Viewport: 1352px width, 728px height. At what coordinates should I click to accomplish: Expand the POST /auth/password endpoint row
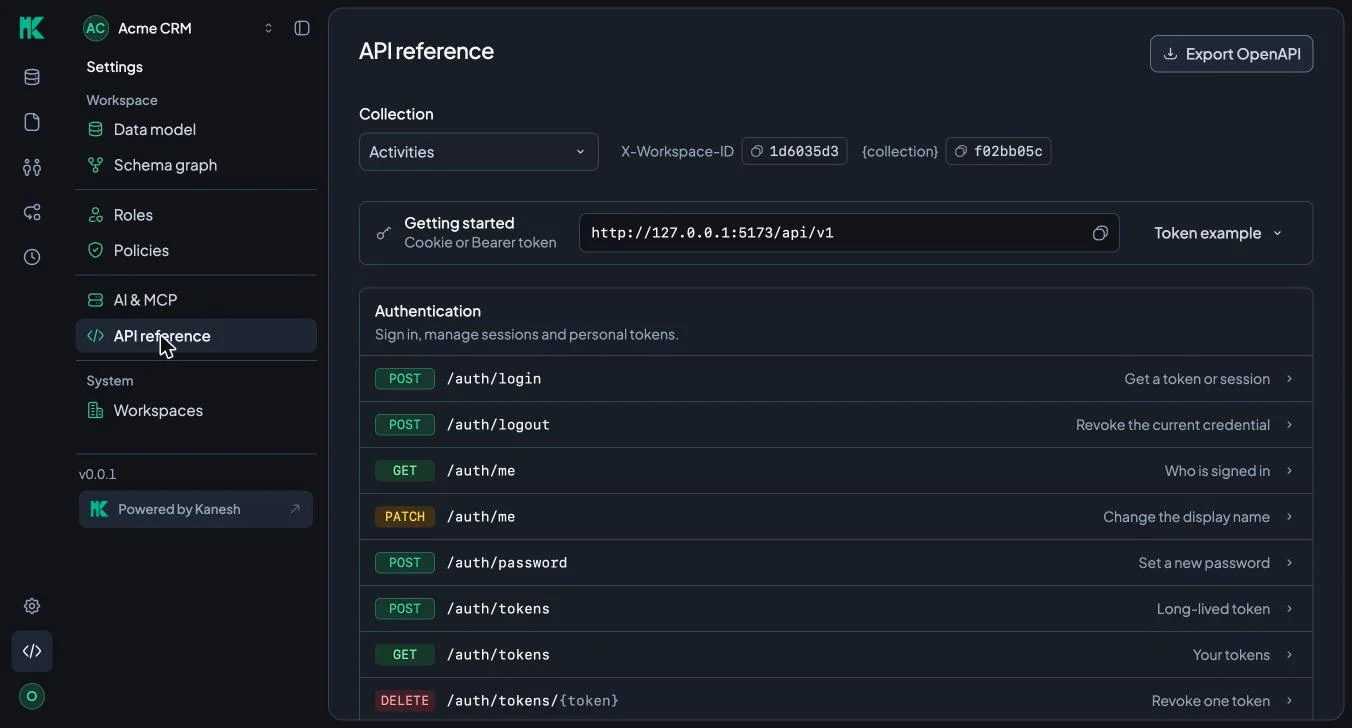836,563
